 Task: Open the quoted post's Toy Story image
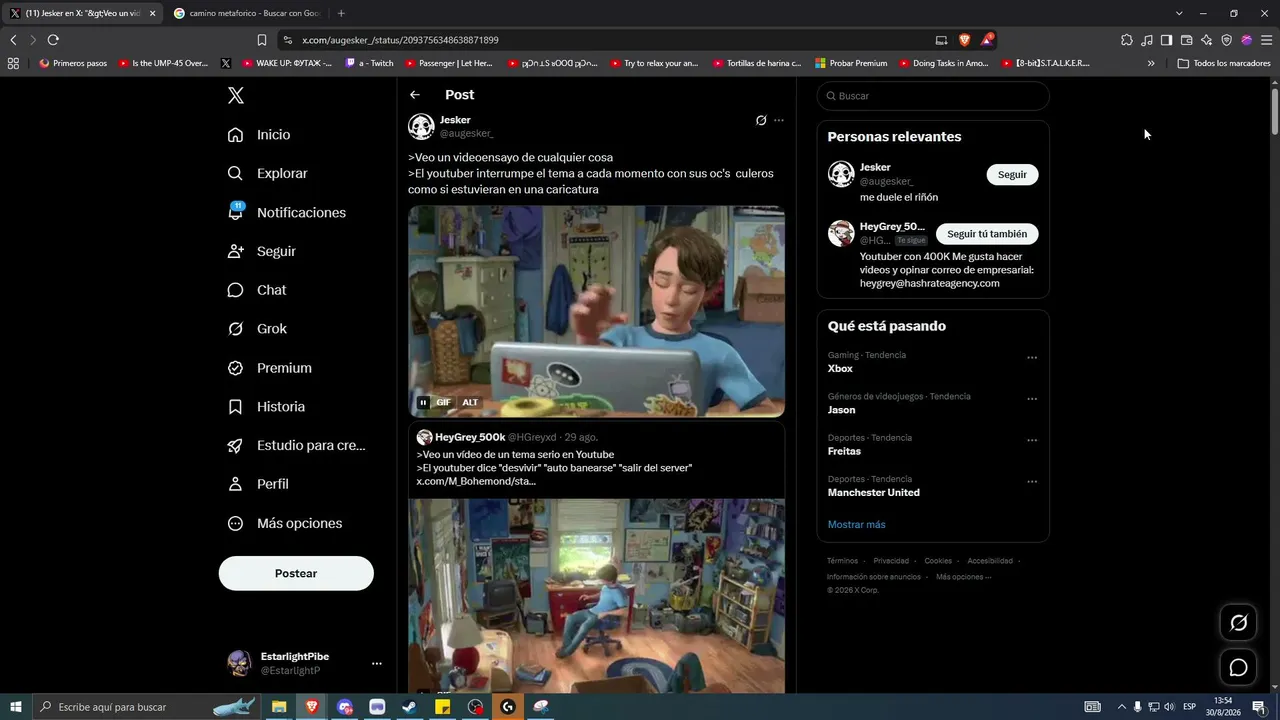(x=596, y=595)
